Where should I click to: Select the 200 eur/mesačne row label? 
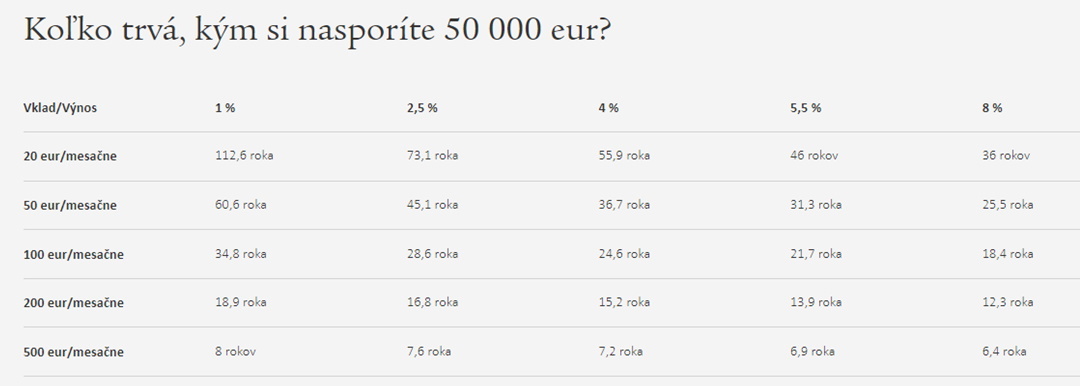tap(74, 303)
